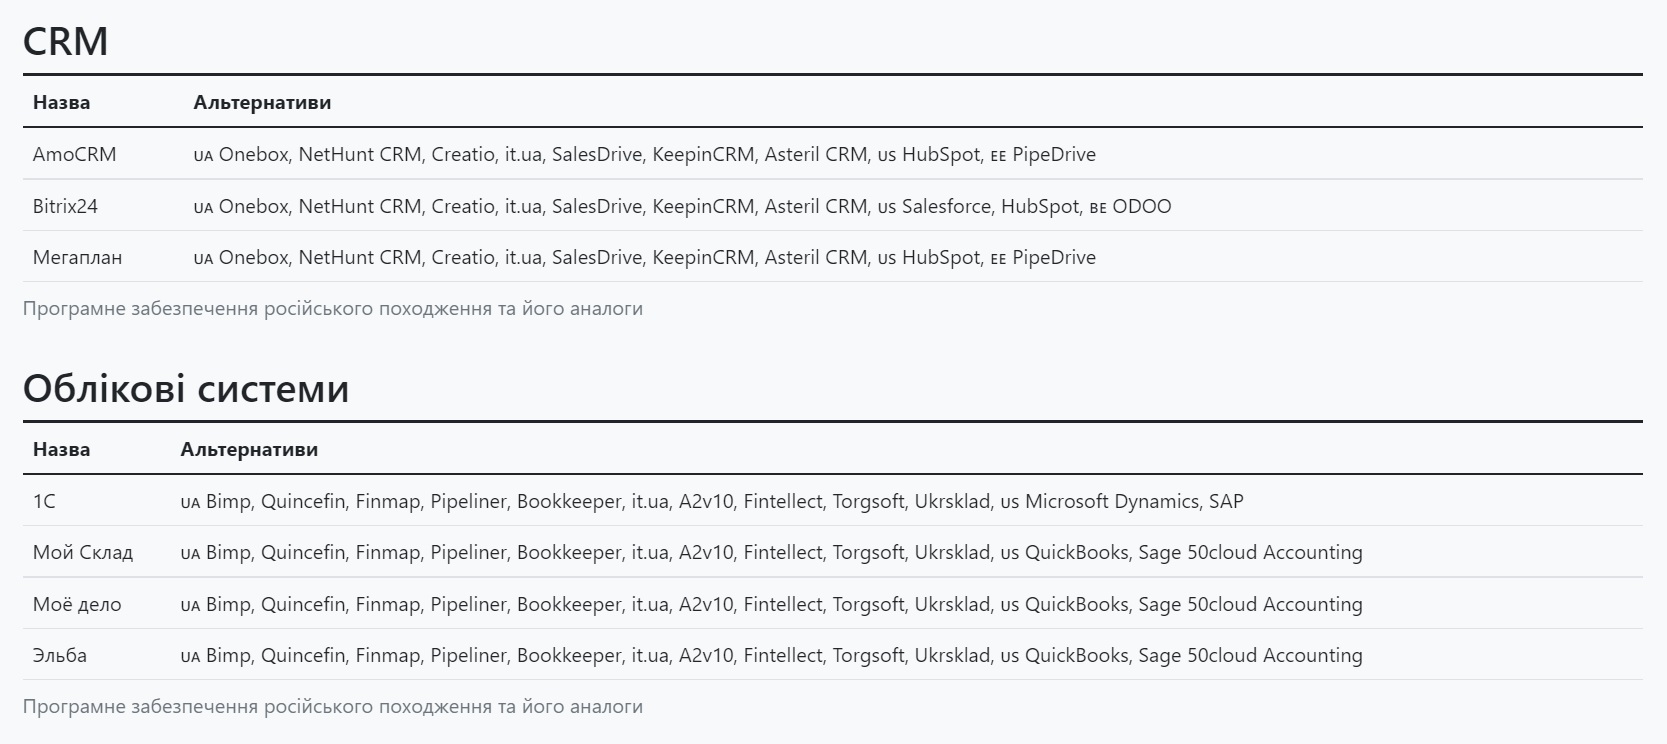Click Sage 50cloud Accounting in Эльба row
This screenshot has height=744, width=1667.
(1250, 655)
